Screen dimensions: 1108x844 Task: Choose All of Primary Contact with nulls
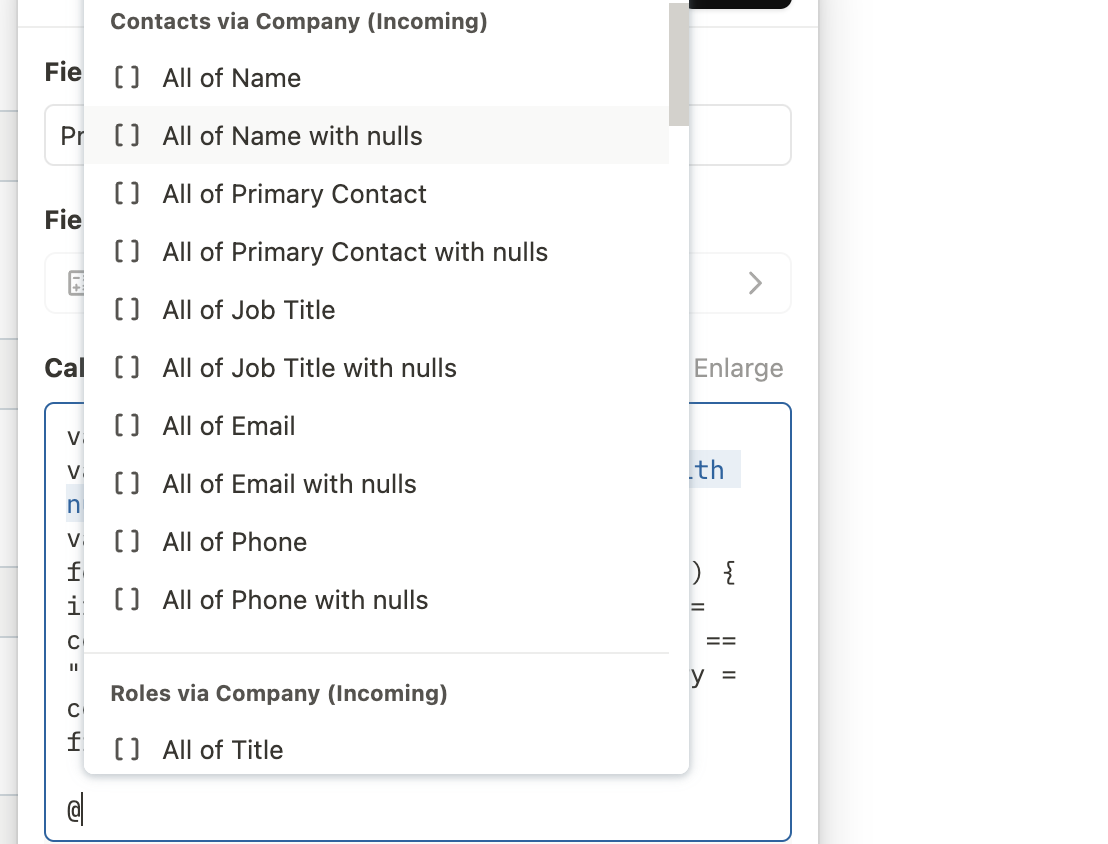(377, 252)
